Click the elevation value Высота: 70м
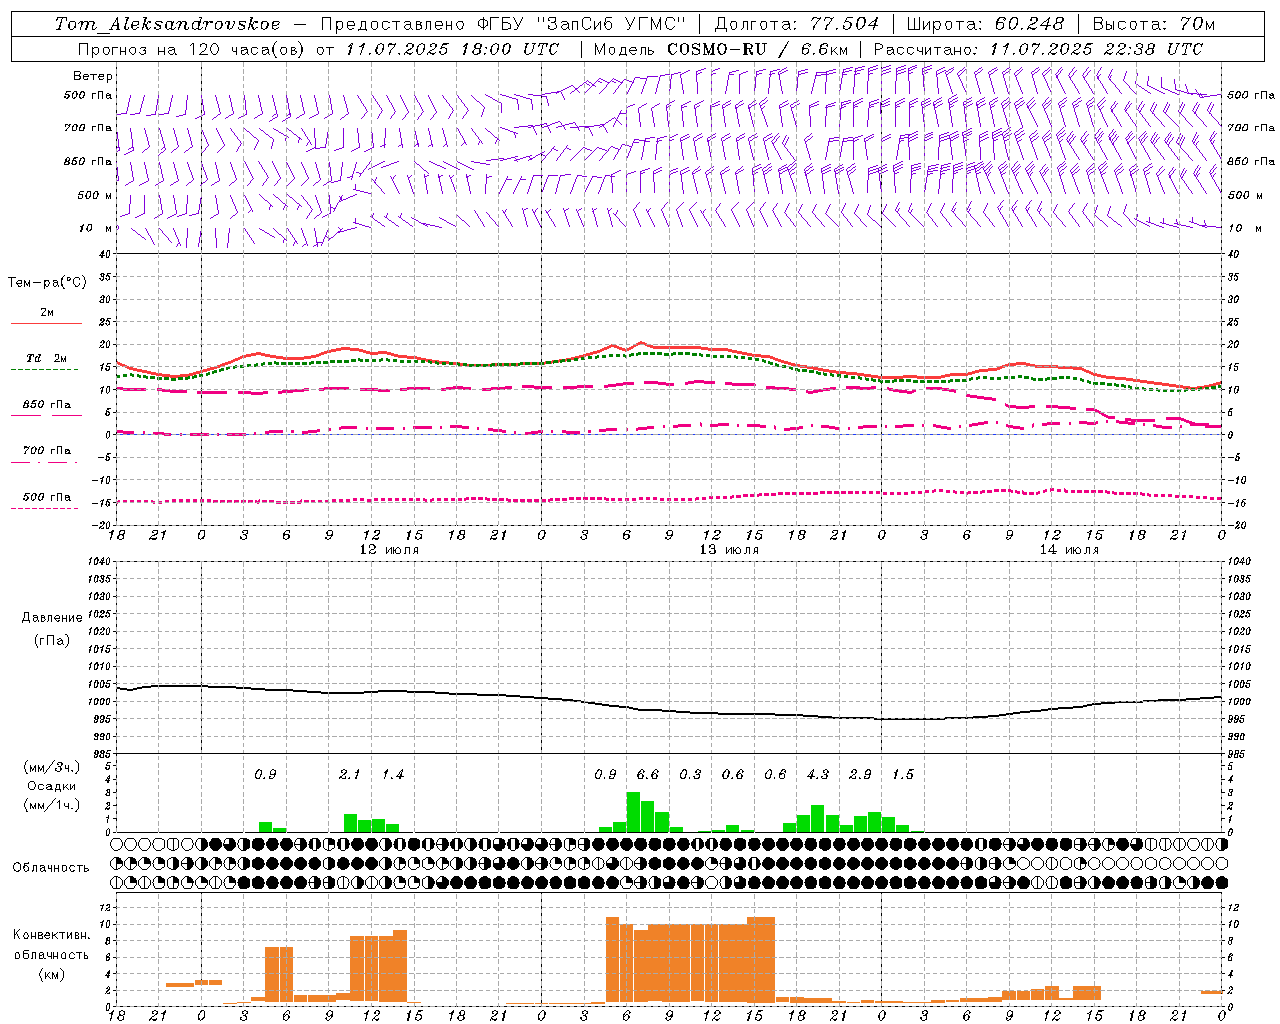The width and height of the screenshot is (1280, 1024). pyautogui.click(x=1154, y=24)
